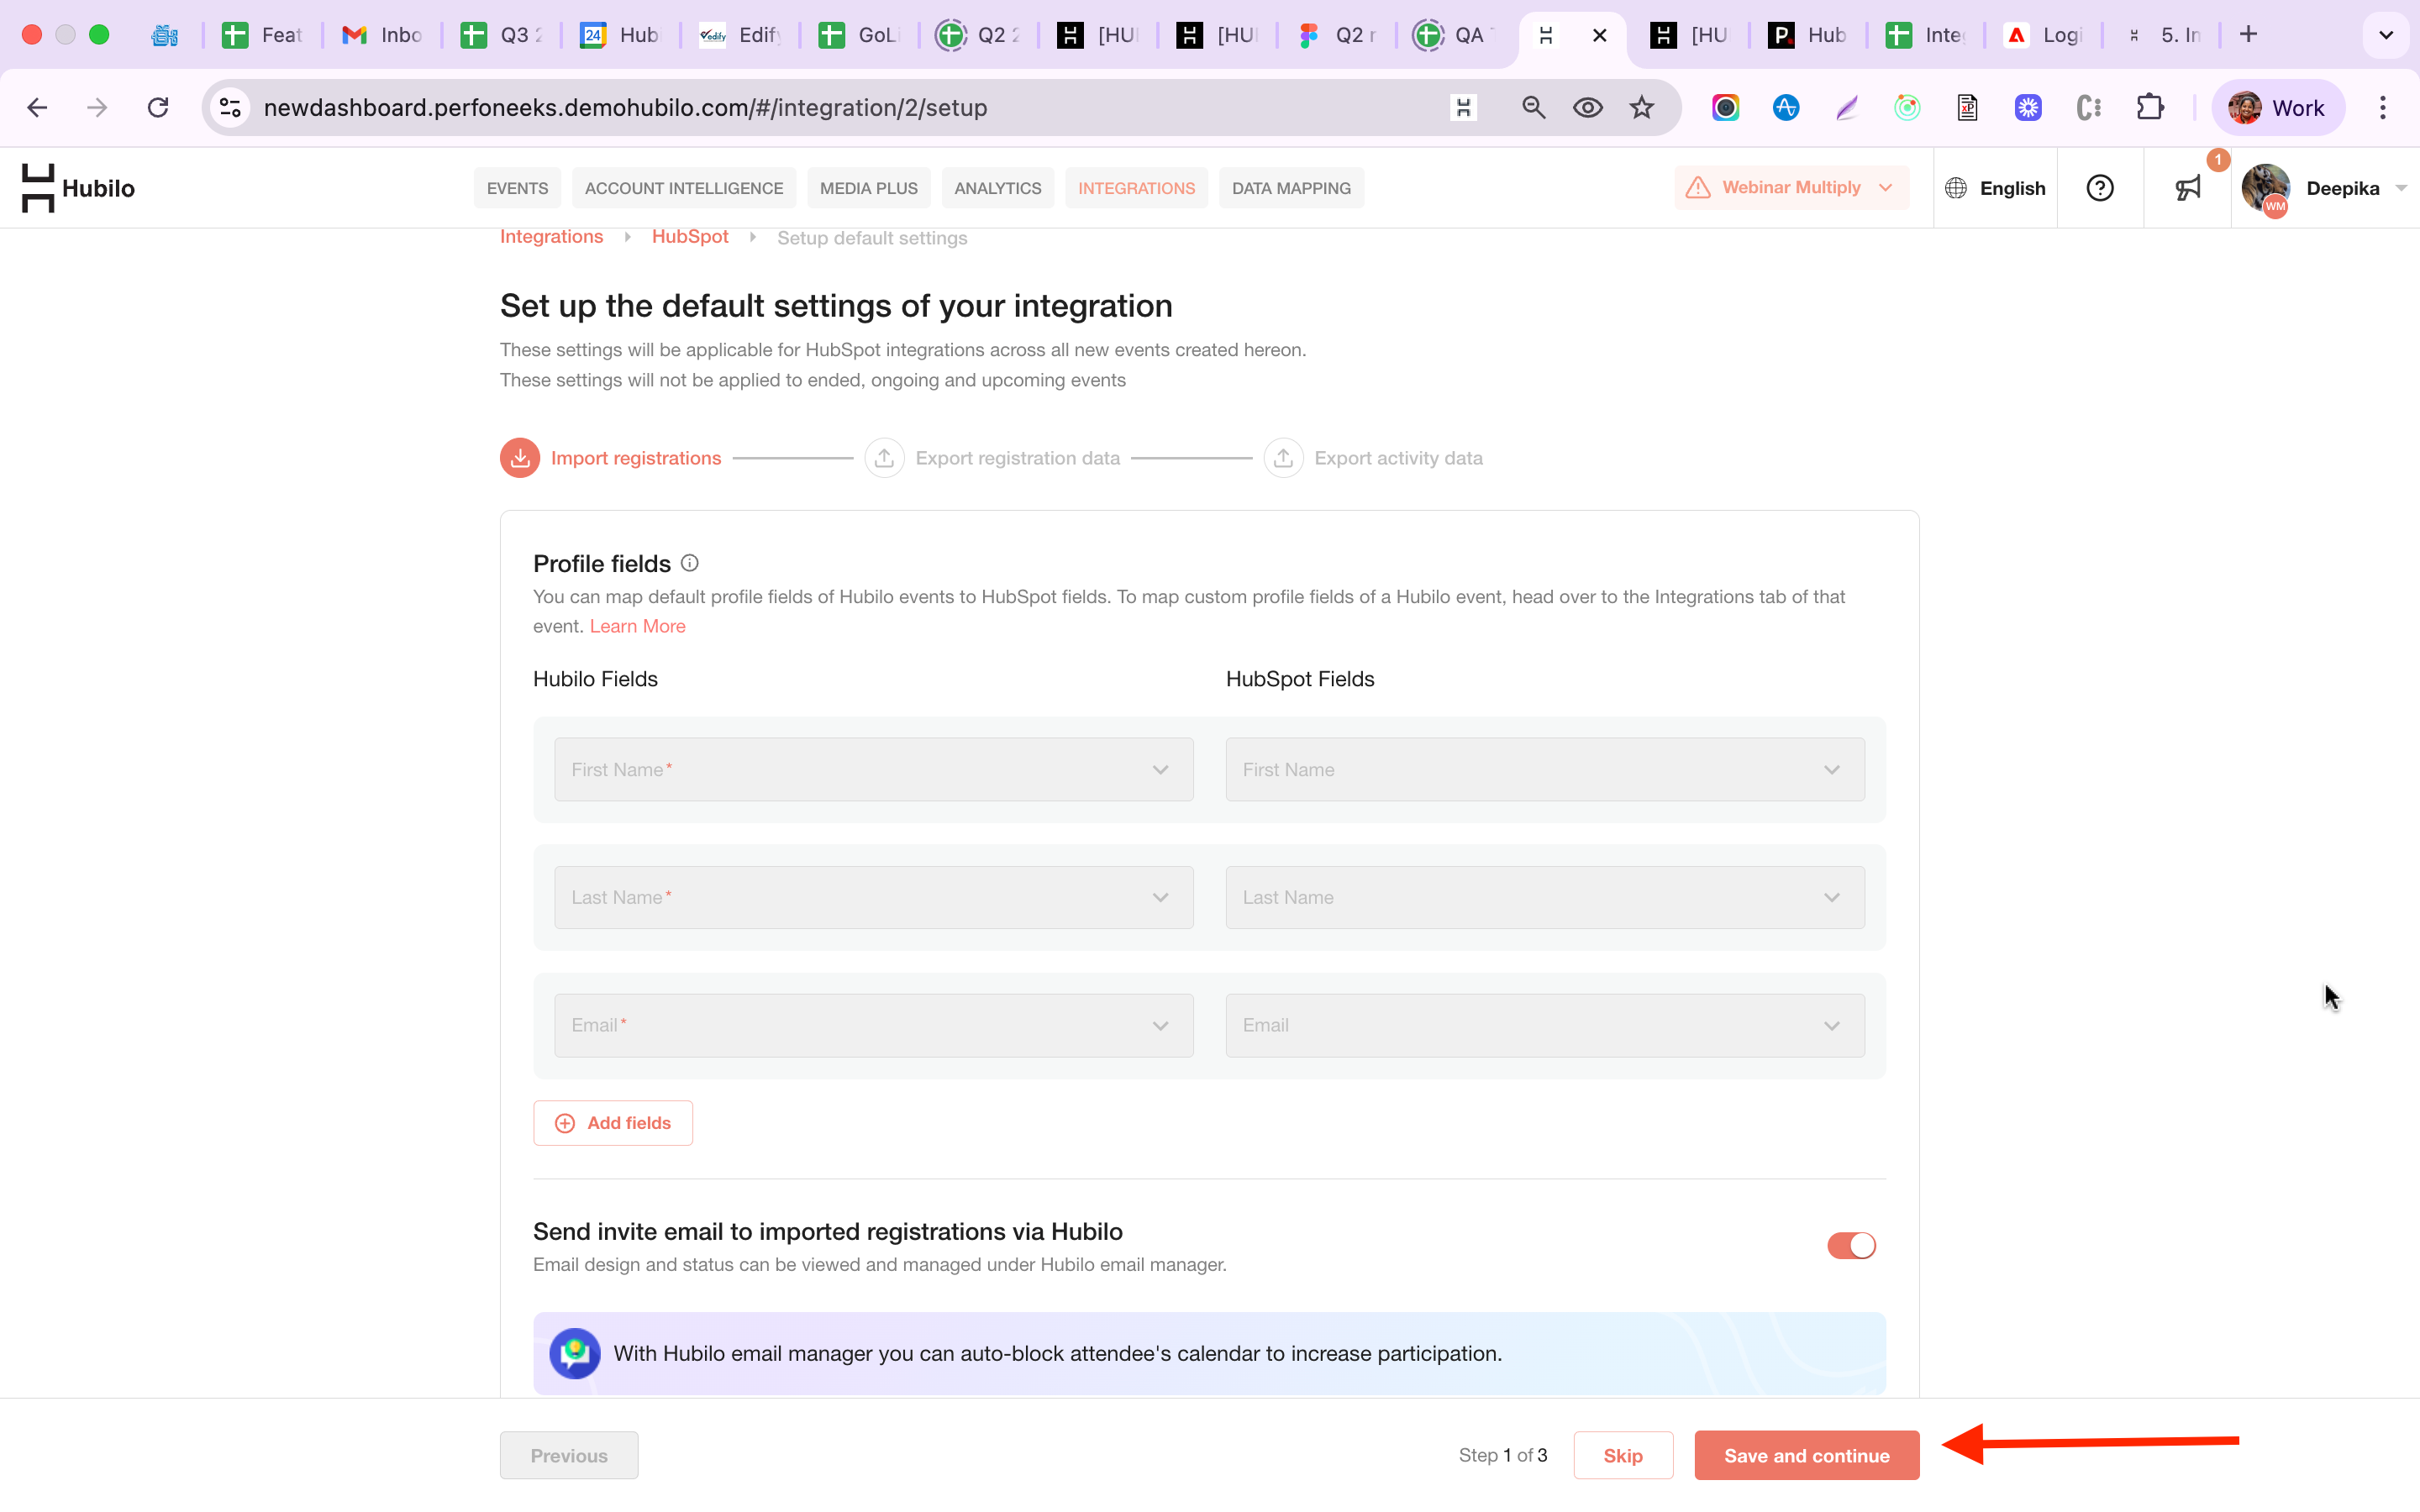Open the tab search dropdown arrow

pyautogui.click(x=2386, y=35)
